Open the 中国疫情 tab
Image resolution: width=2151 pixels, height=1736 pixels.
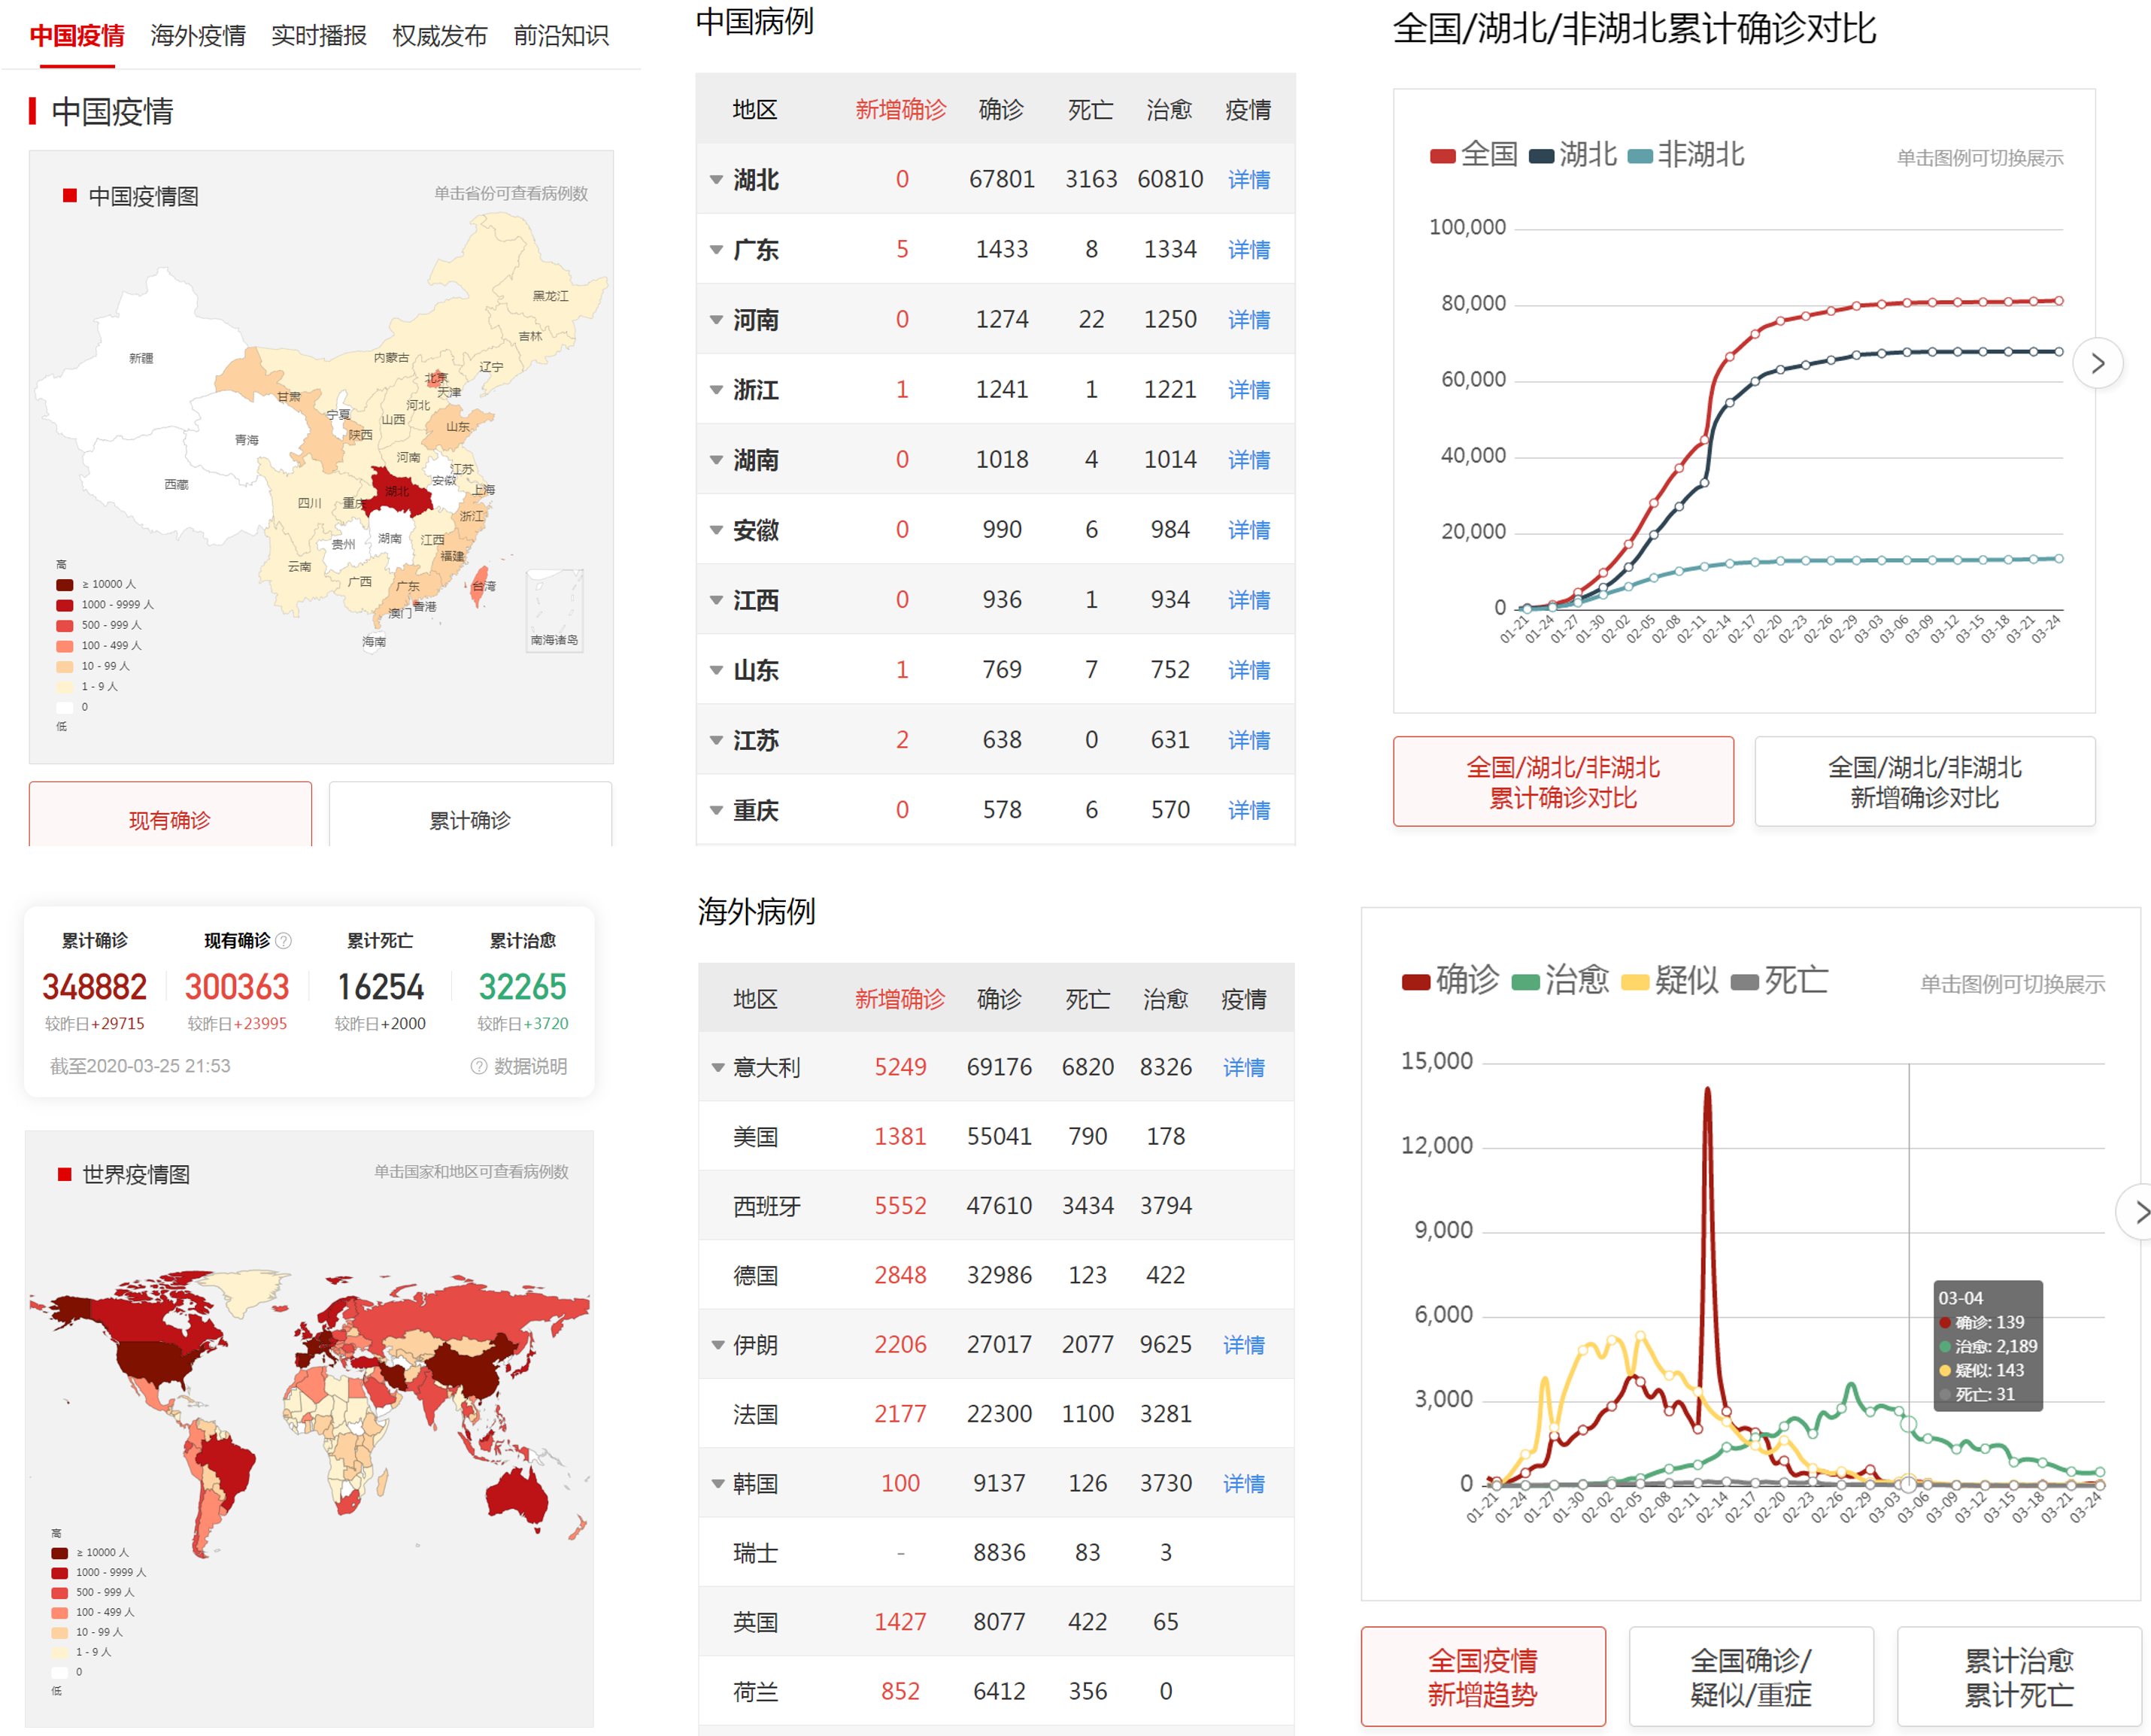(x=77, y=36)
